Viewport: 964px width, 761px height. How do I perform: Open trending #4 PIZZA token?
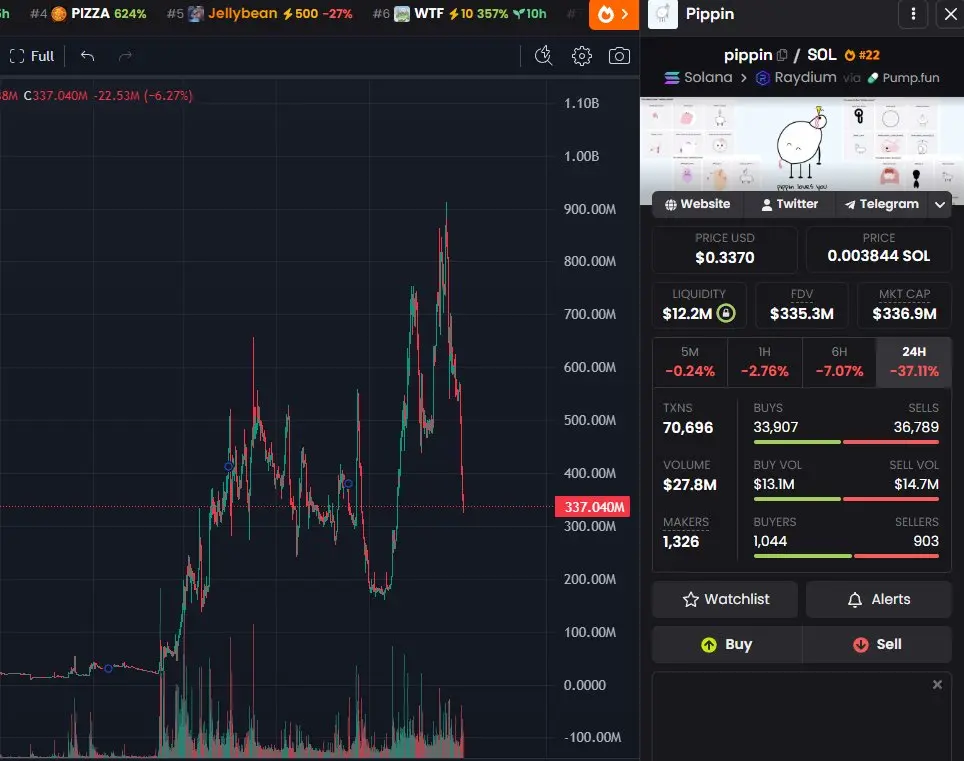click(88, 14)
